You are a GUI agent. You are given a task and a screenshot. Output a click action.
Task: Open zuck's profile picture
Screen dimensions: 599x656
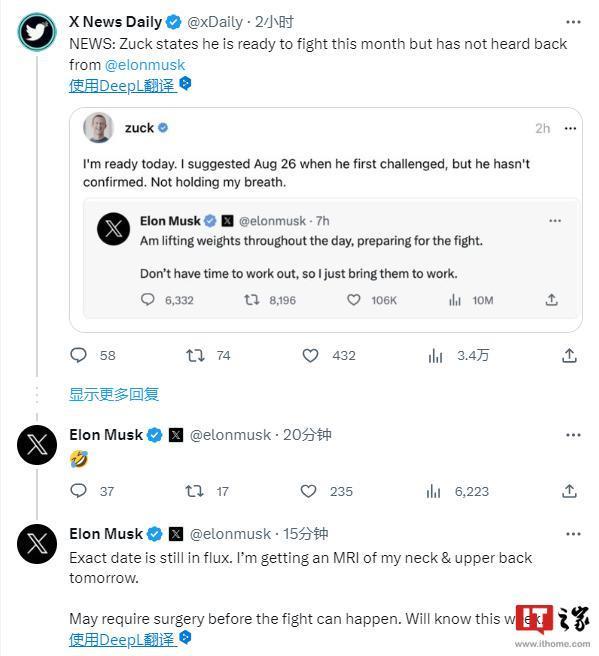tap(98, 128)
